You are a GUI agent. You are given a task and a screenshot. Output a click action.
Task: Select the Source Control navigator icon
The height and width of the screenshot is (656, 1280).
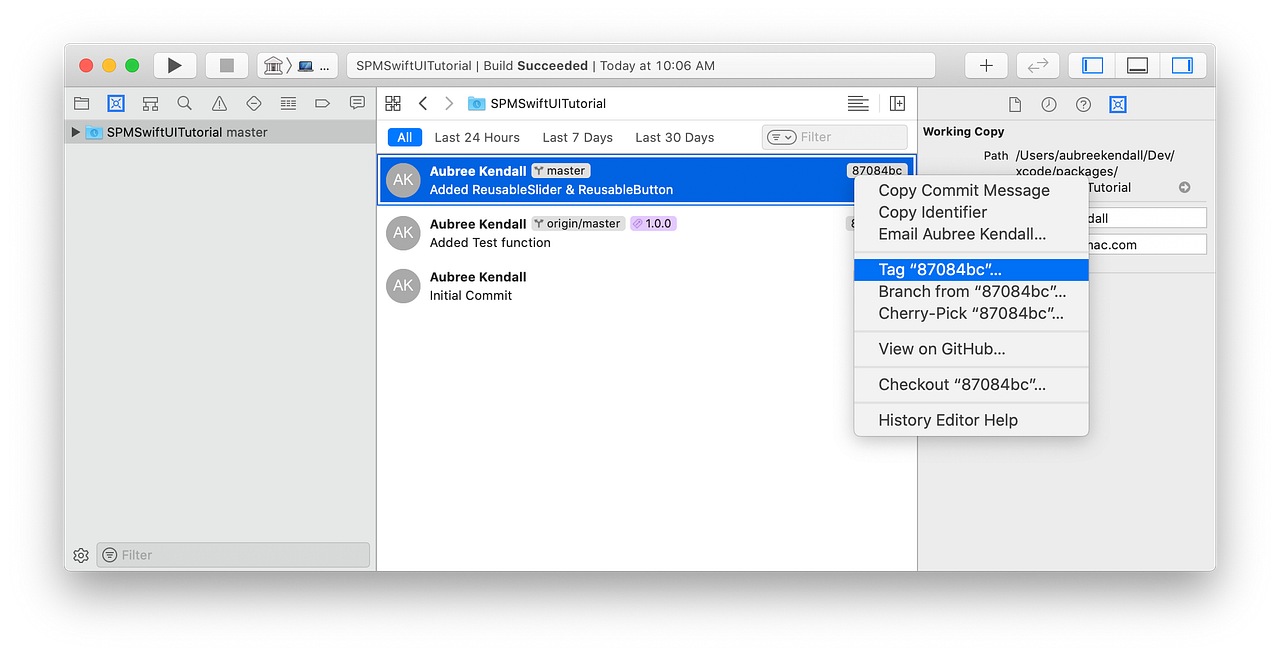click(116, 103)
